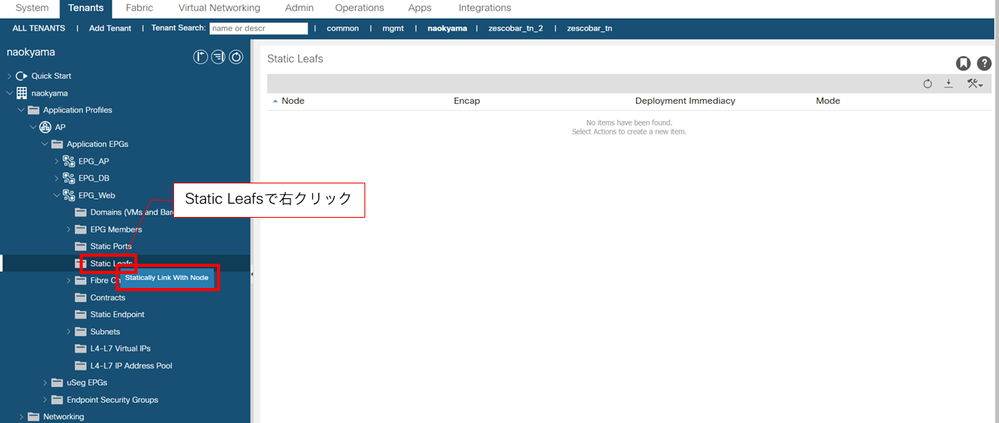Image resolution: width=999 pixels, height=423 pixels.
Task: Click the EPG_DB icon
Action: point(69,178)
